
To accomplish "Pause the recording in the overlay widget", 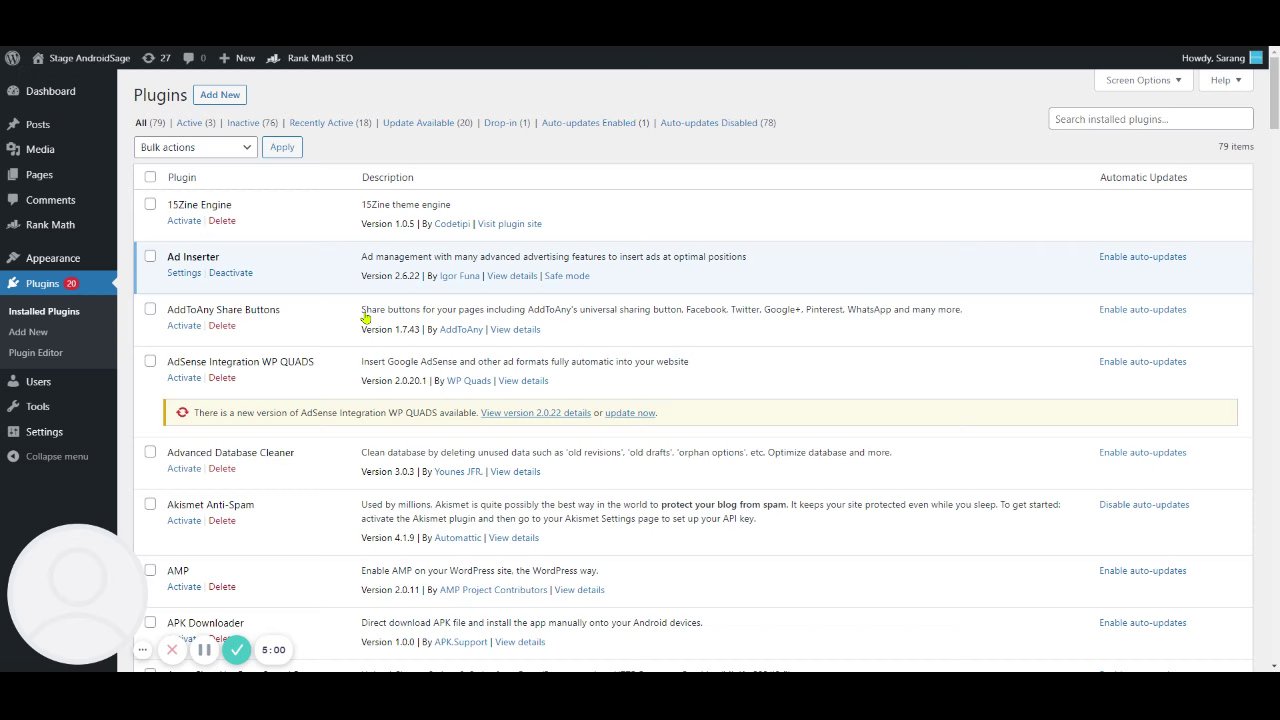I will [204, 650].
